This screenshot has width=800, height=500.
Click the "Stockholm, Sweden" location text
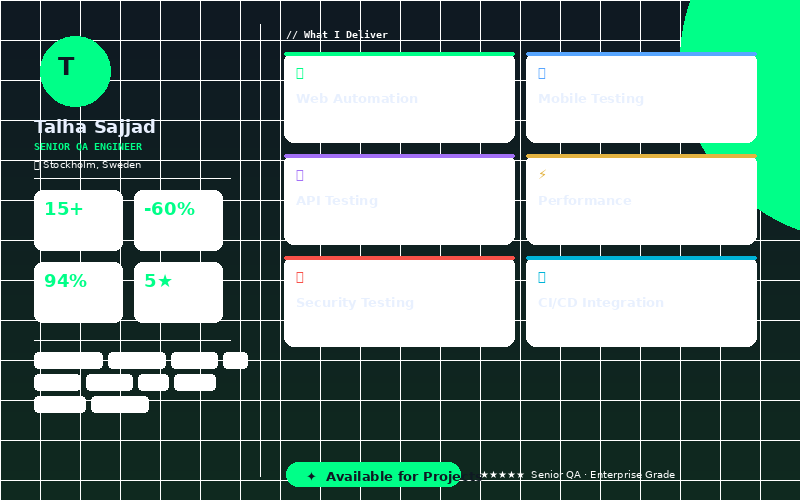[92, 165]
